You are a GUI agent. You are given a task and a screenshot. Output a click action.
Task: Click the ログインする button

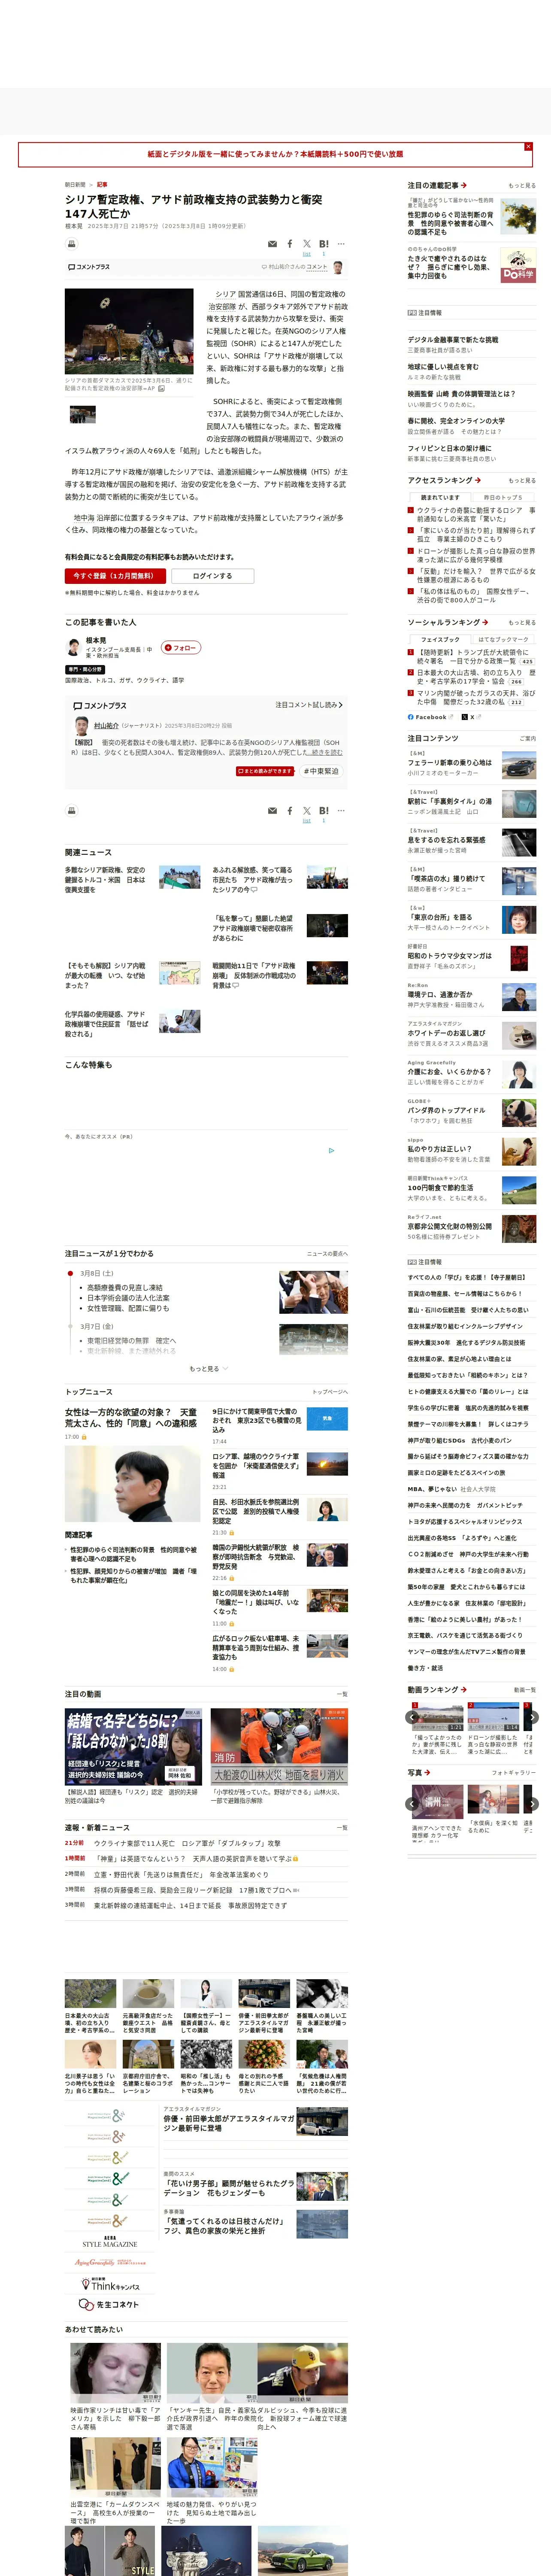point(212,576)
